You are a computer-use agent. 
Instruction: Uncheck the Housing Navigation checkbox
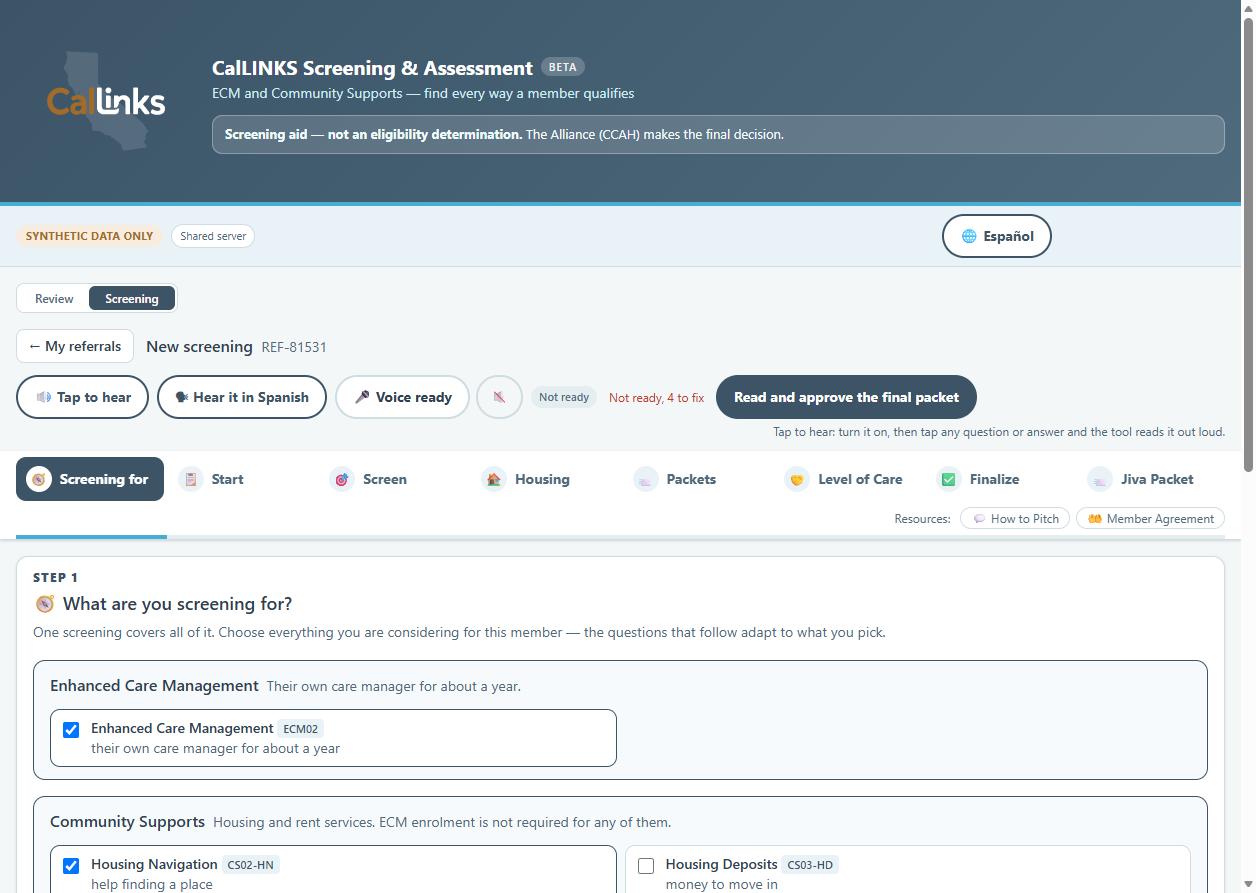click(71, 866)
